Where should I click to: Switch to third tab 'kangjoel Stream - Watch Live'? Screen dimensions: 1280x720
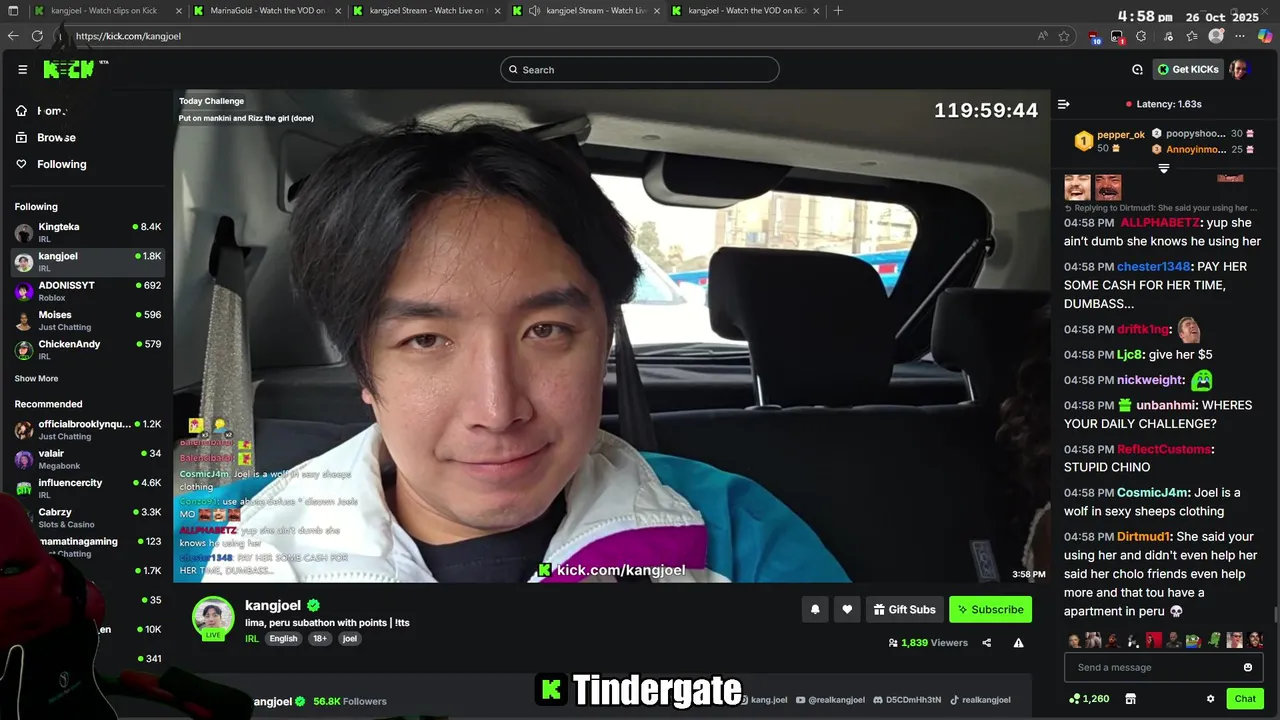pyautogui.click(x=426, y=11)
